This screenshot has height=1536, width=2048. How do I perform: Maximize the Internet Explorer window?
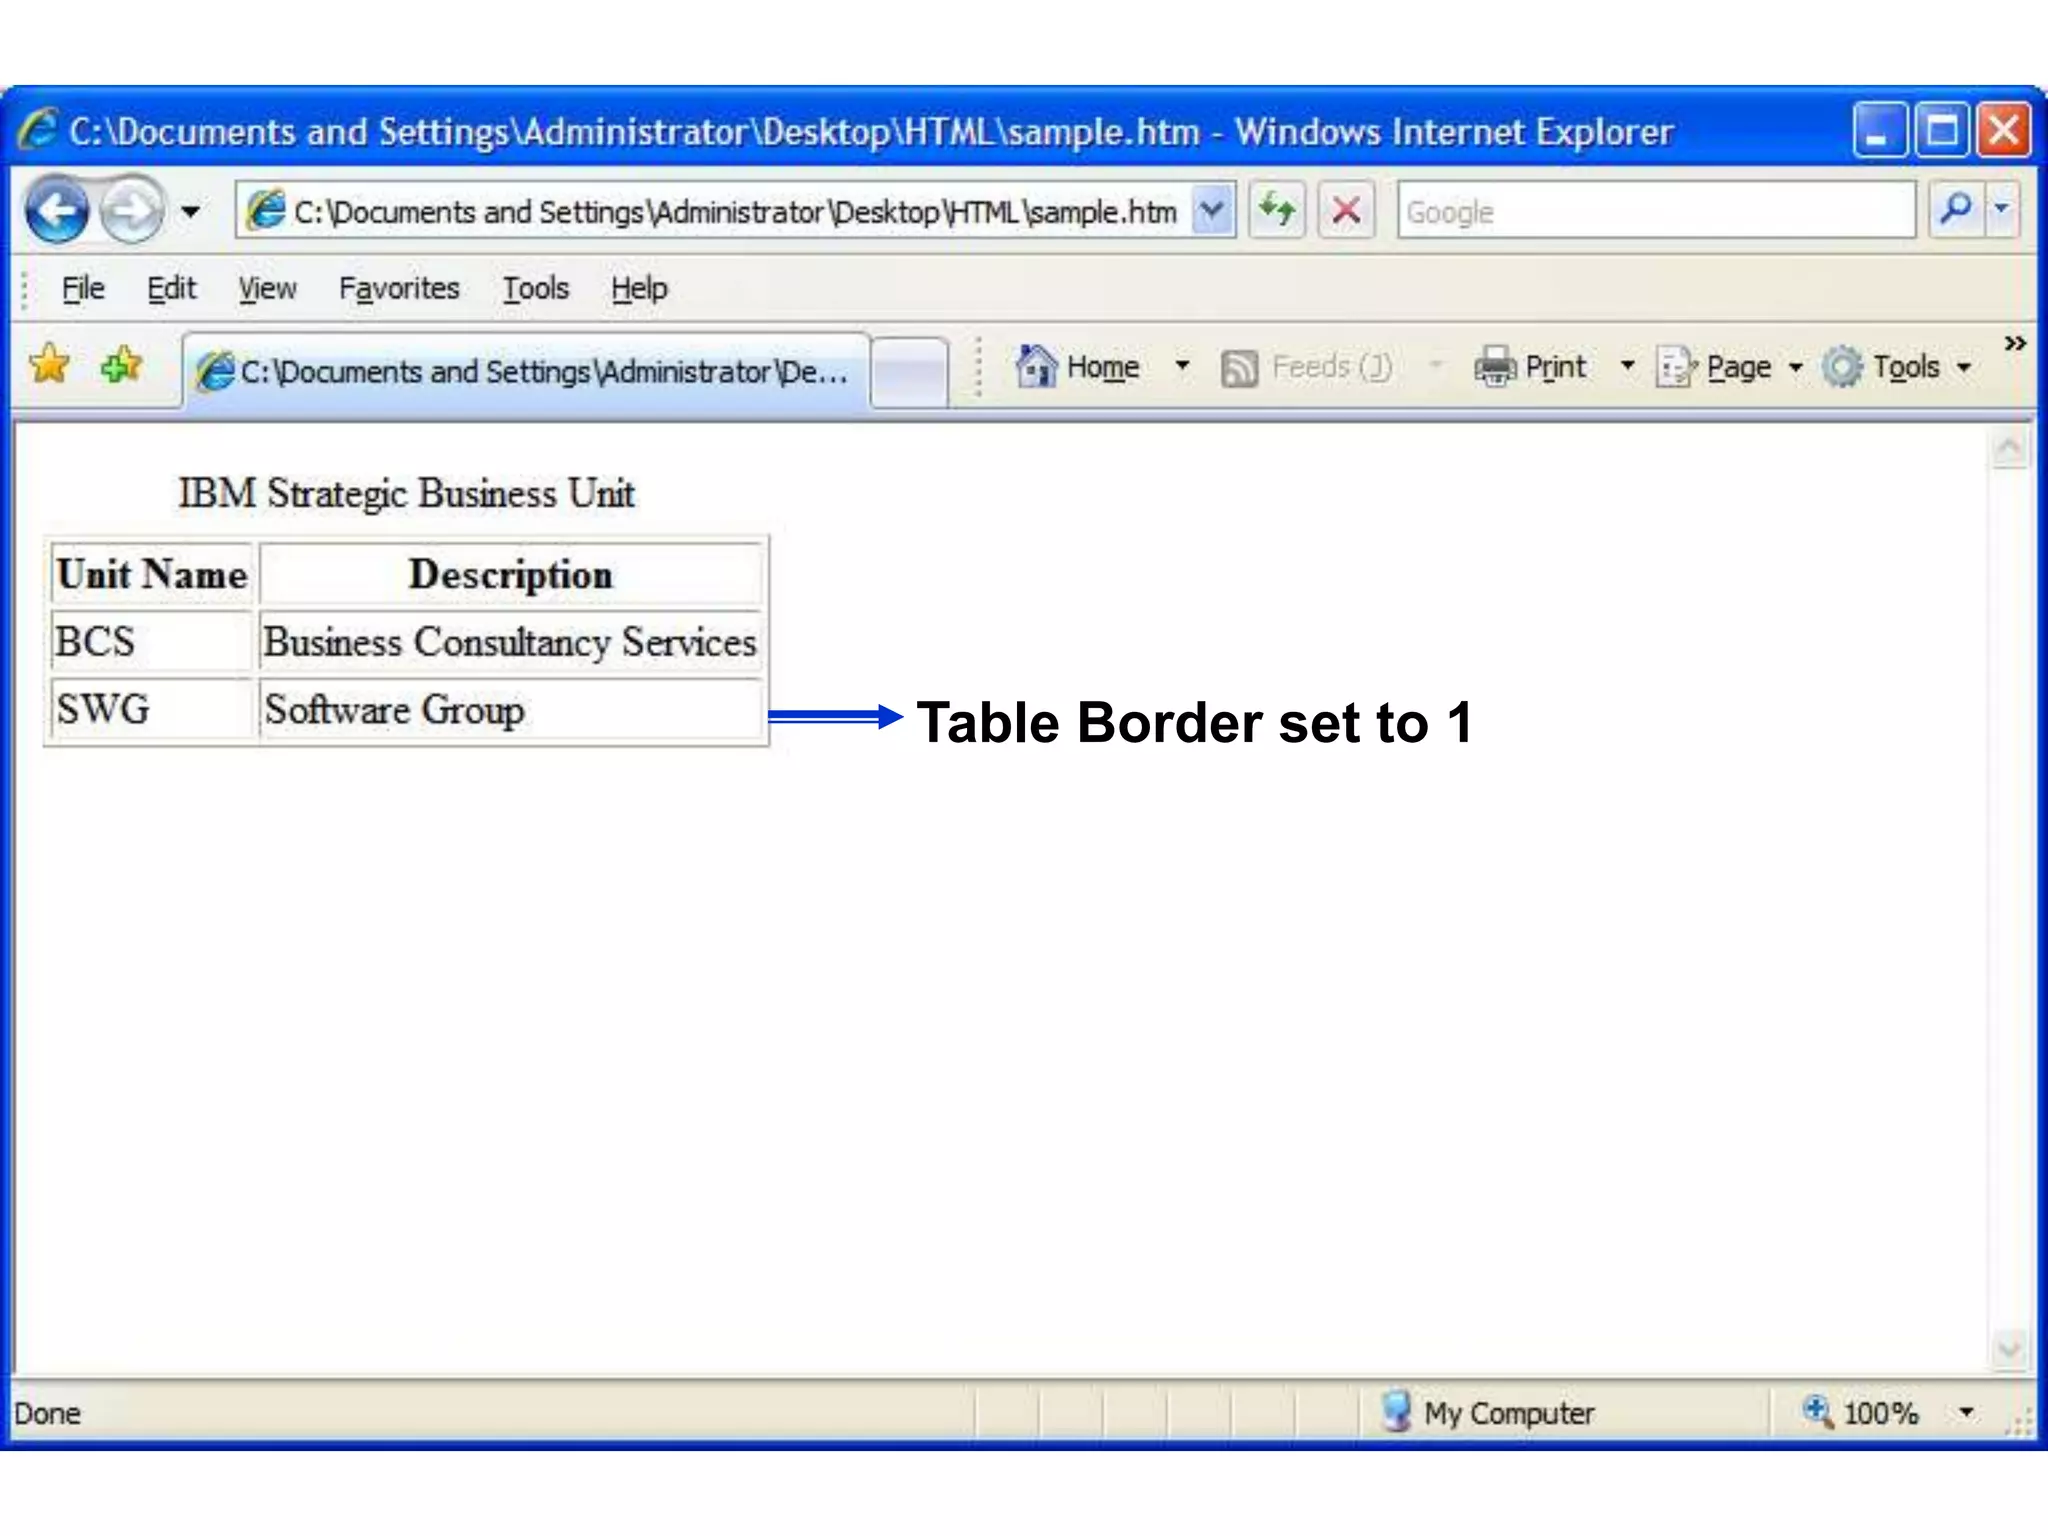[1941, 131]
